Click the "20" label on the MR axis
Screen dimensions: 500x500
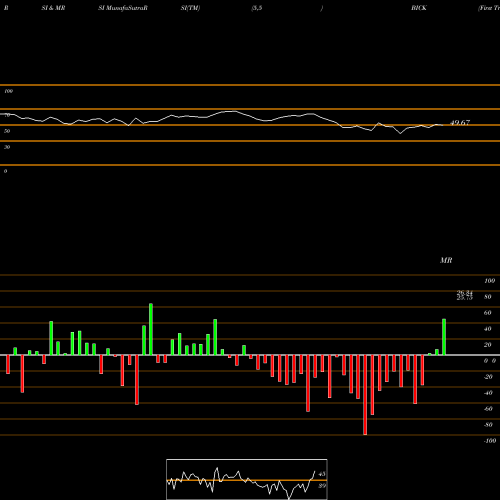click(488, 345)
